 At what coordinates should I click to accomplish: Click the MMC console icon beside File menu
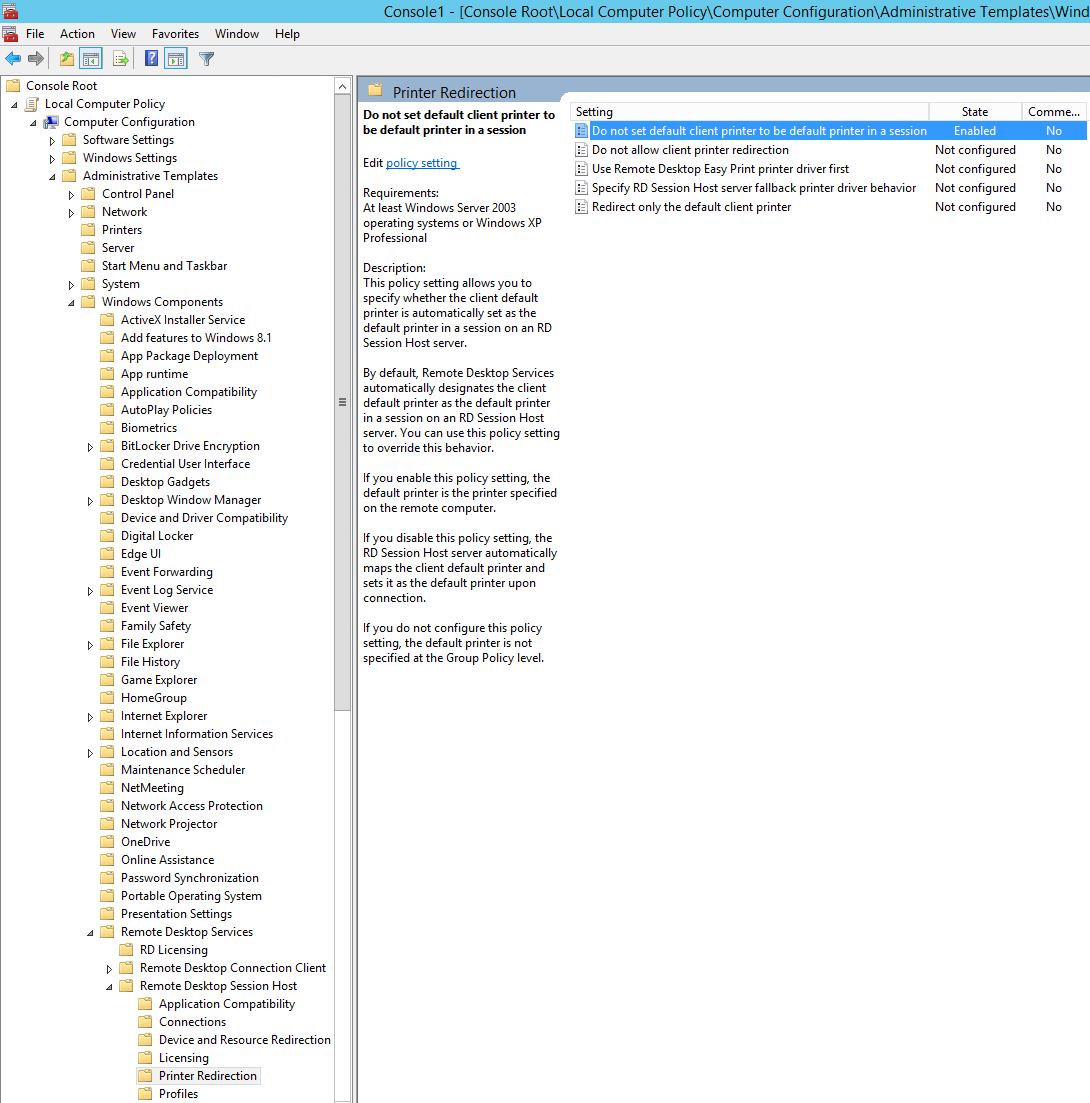[10, 34]
